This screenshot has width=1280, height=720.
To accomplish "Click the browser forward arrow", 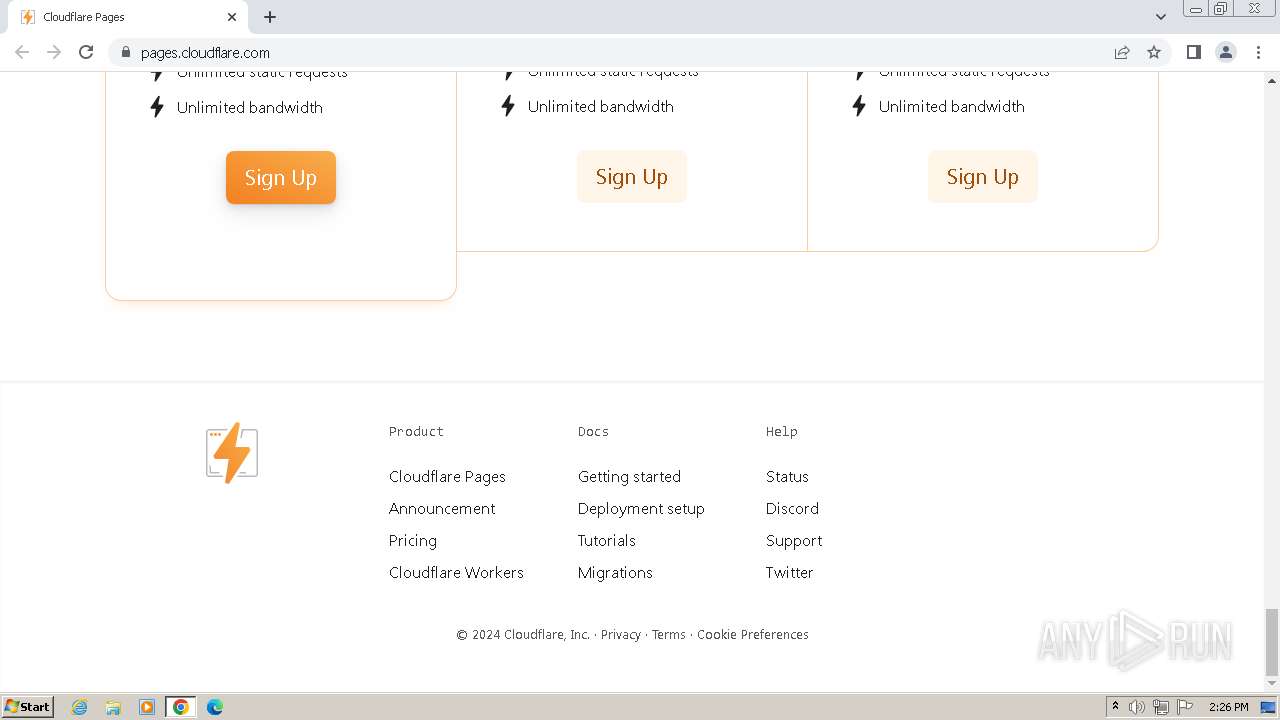I will pos(54,52).
